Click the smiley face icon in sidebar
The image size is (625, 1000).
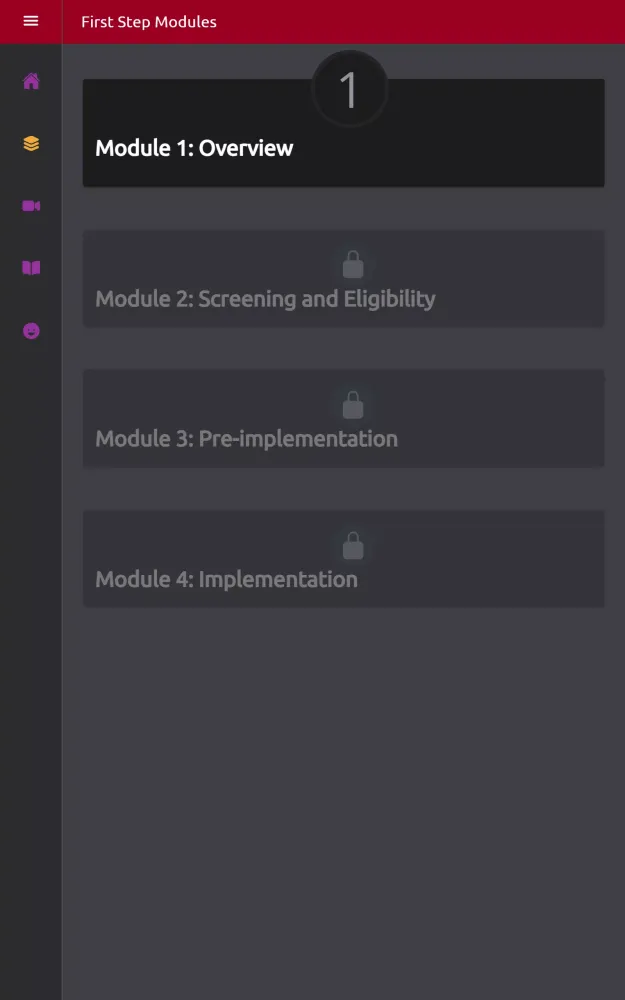[30, 331]
